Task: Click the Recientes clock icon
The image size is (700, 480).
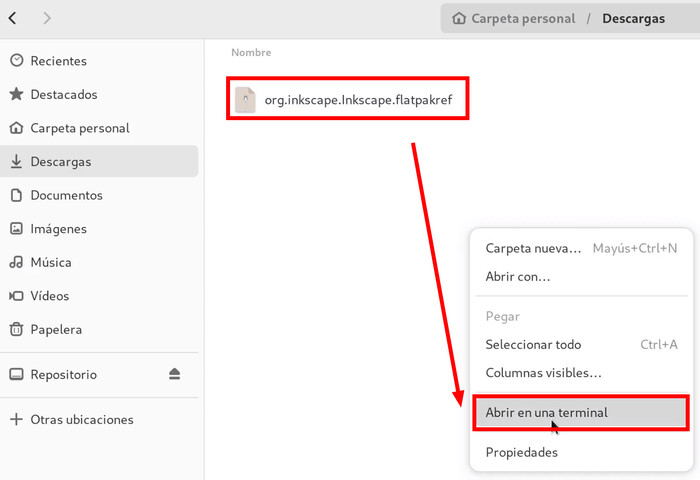Action: pyautogui.click(x=17, y=60)
